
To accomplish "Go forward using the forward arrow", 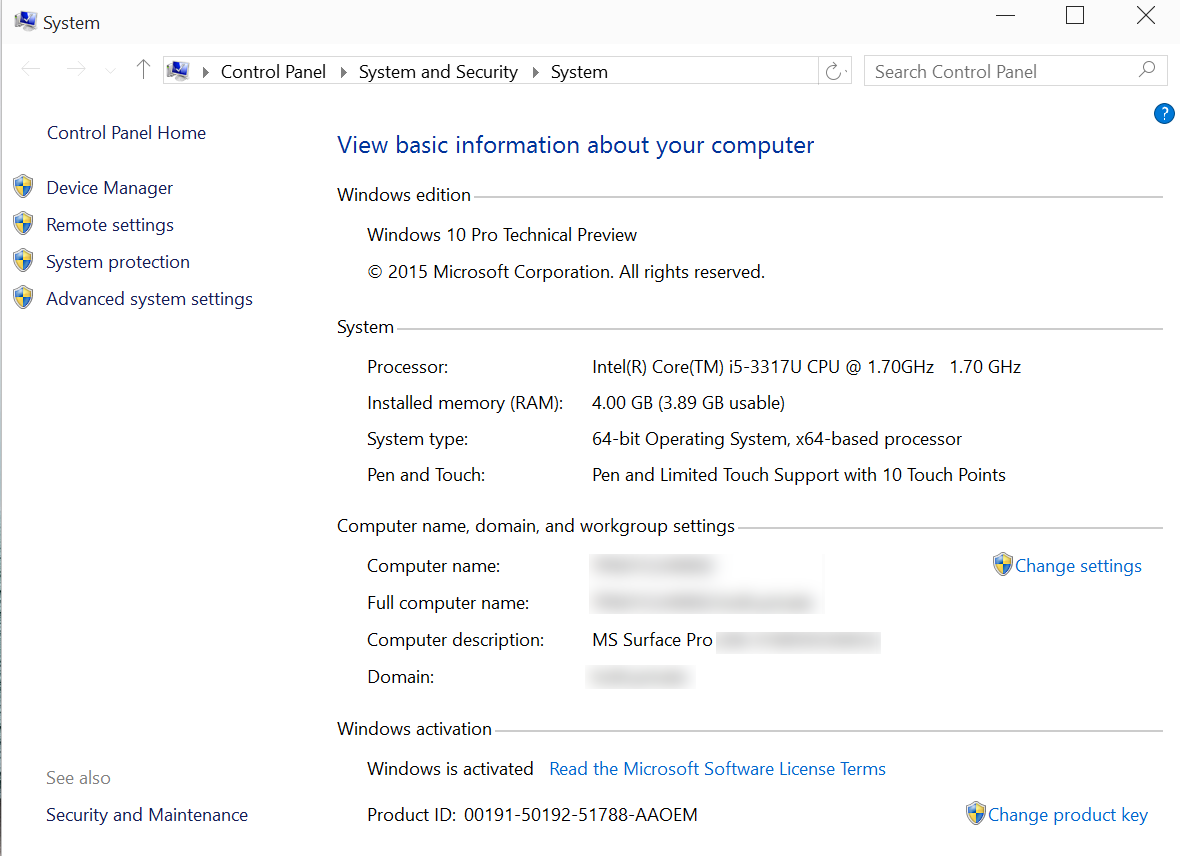I will click(x=76, y=70).
